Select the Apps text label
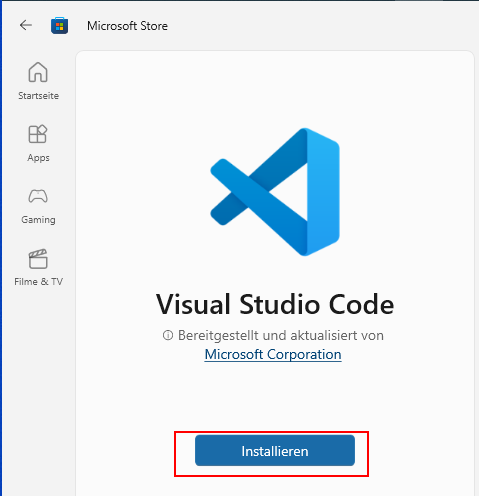This screenshot has height=496, width=479. click(38, 158)
